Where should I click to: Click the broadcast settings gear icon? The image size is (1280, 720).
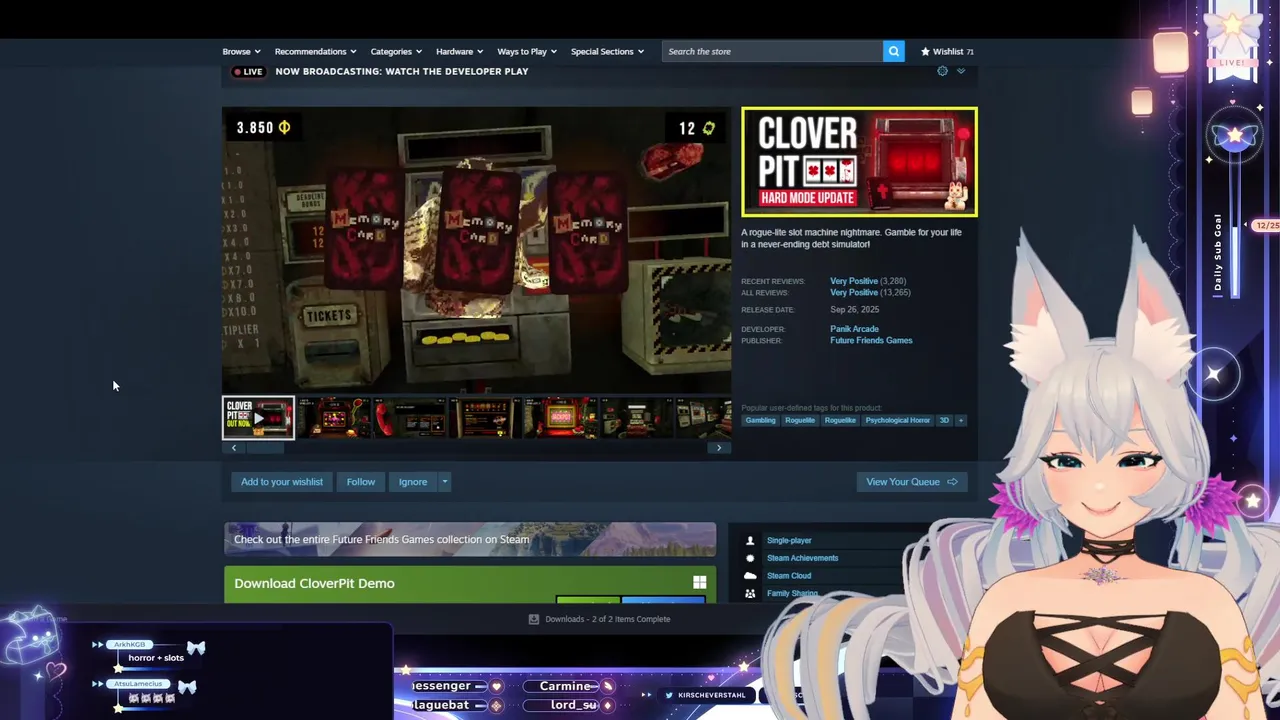[x=942, y=71]
